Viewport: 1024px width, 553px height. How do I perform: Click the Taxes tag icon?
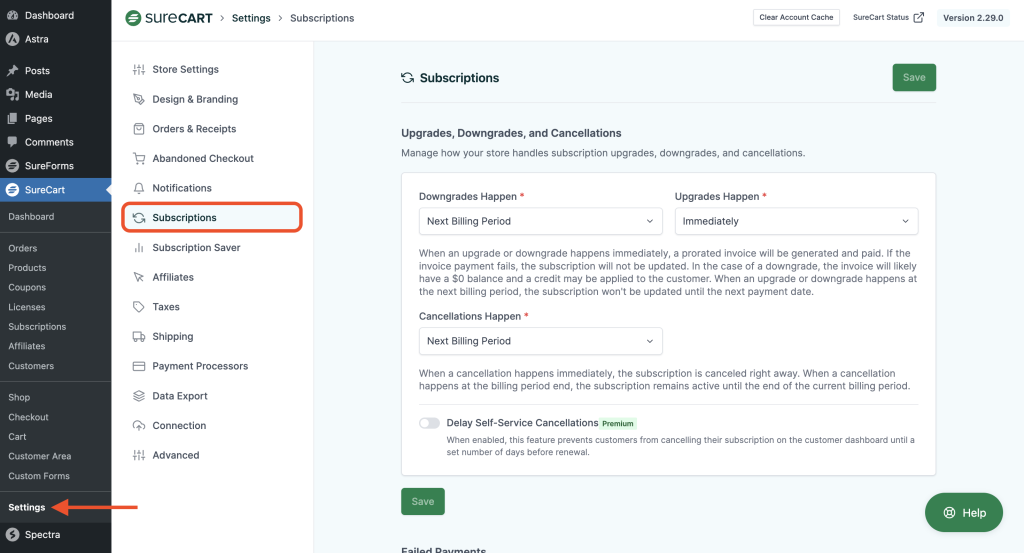pyautogui.click(x=139, y=307)
